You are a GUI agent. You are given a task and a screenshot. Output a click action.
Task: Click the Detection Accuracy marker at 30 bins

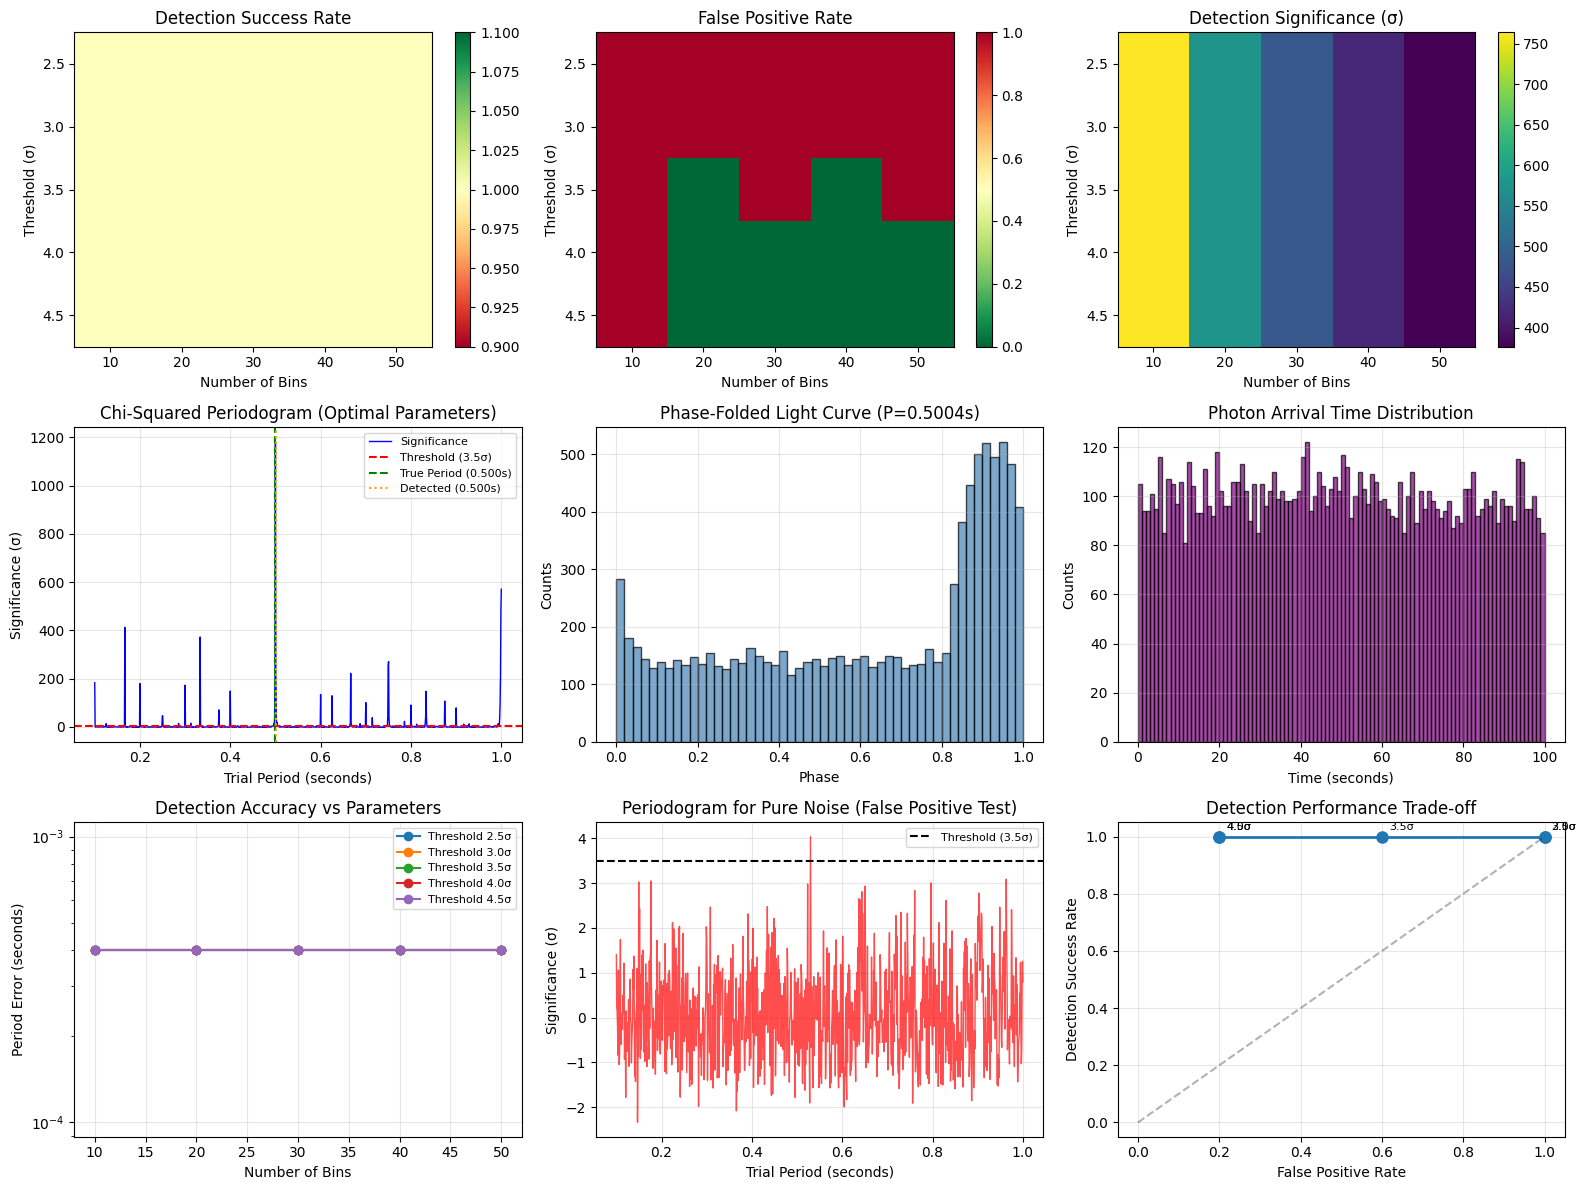click(x=298, y=950)
